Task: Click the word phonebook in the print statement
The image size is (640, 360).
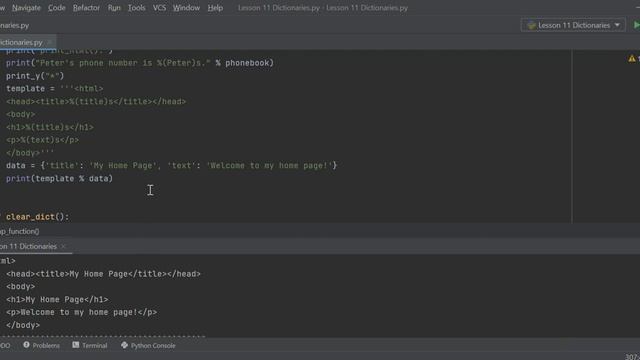Action: [247, 63]
